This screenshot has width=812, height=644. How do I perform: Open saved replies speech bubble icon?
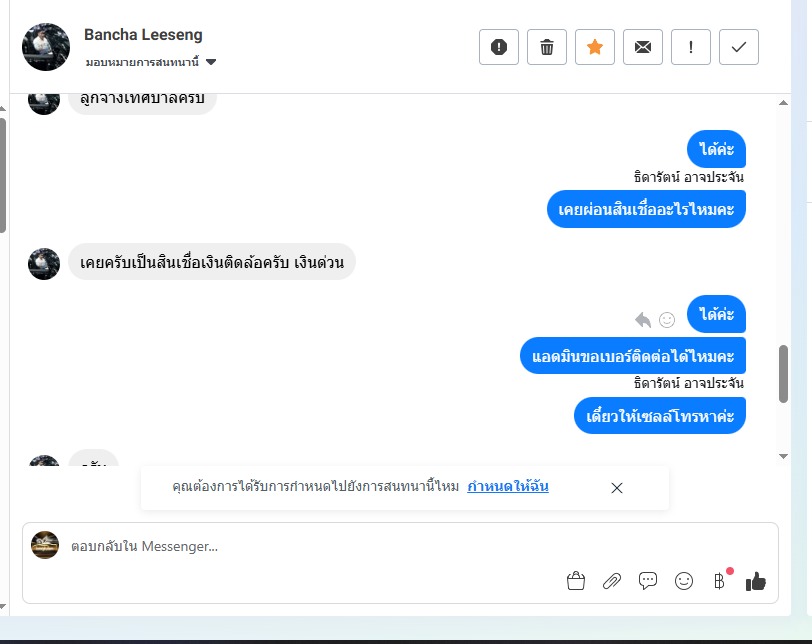point(648,581)
